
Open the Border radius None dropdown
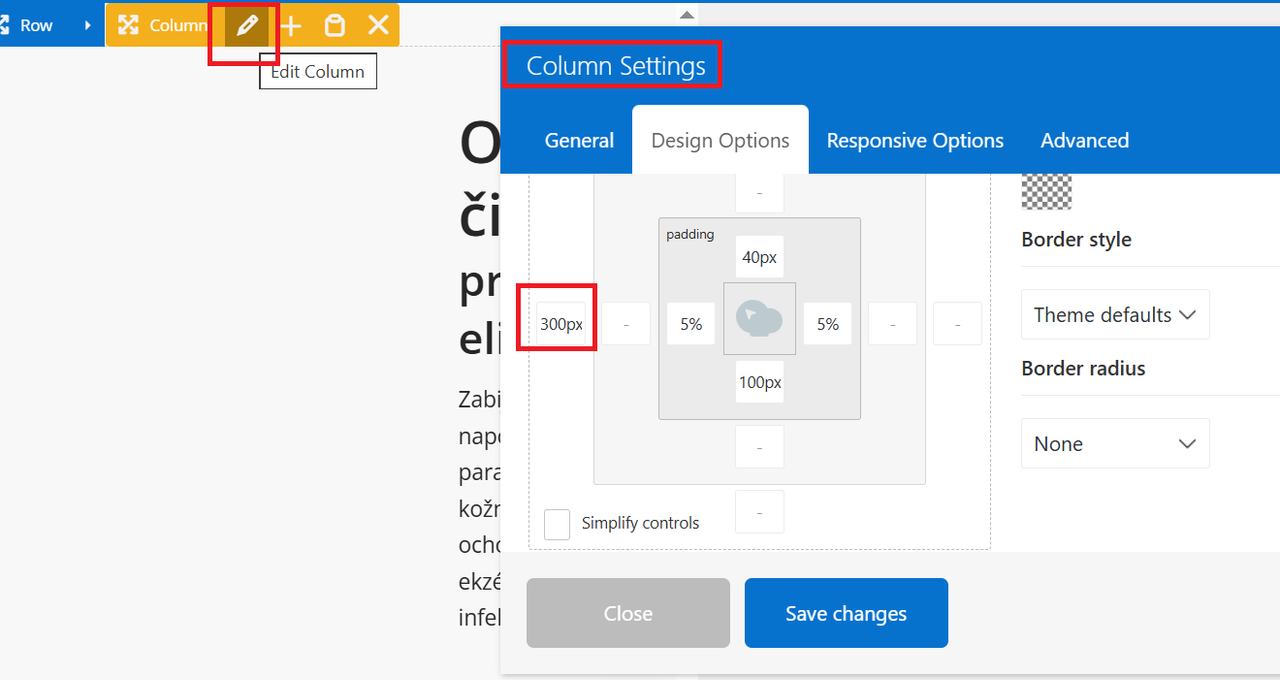(x=1115, y=444)
